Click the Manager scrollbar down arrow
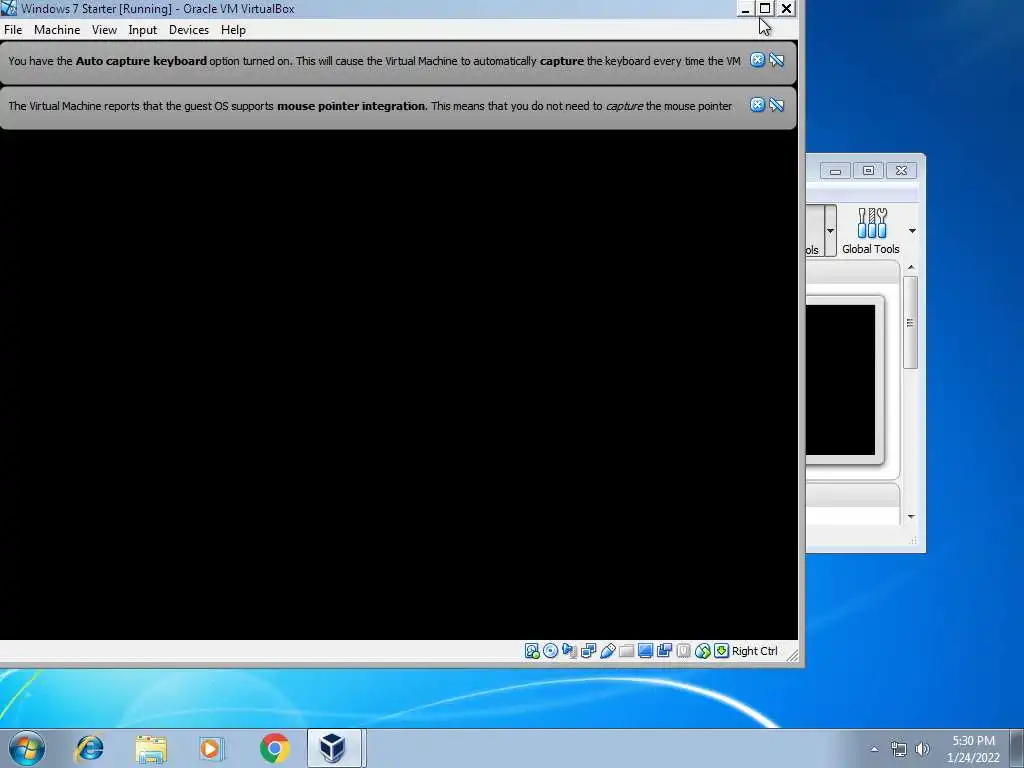 (911, 517)
